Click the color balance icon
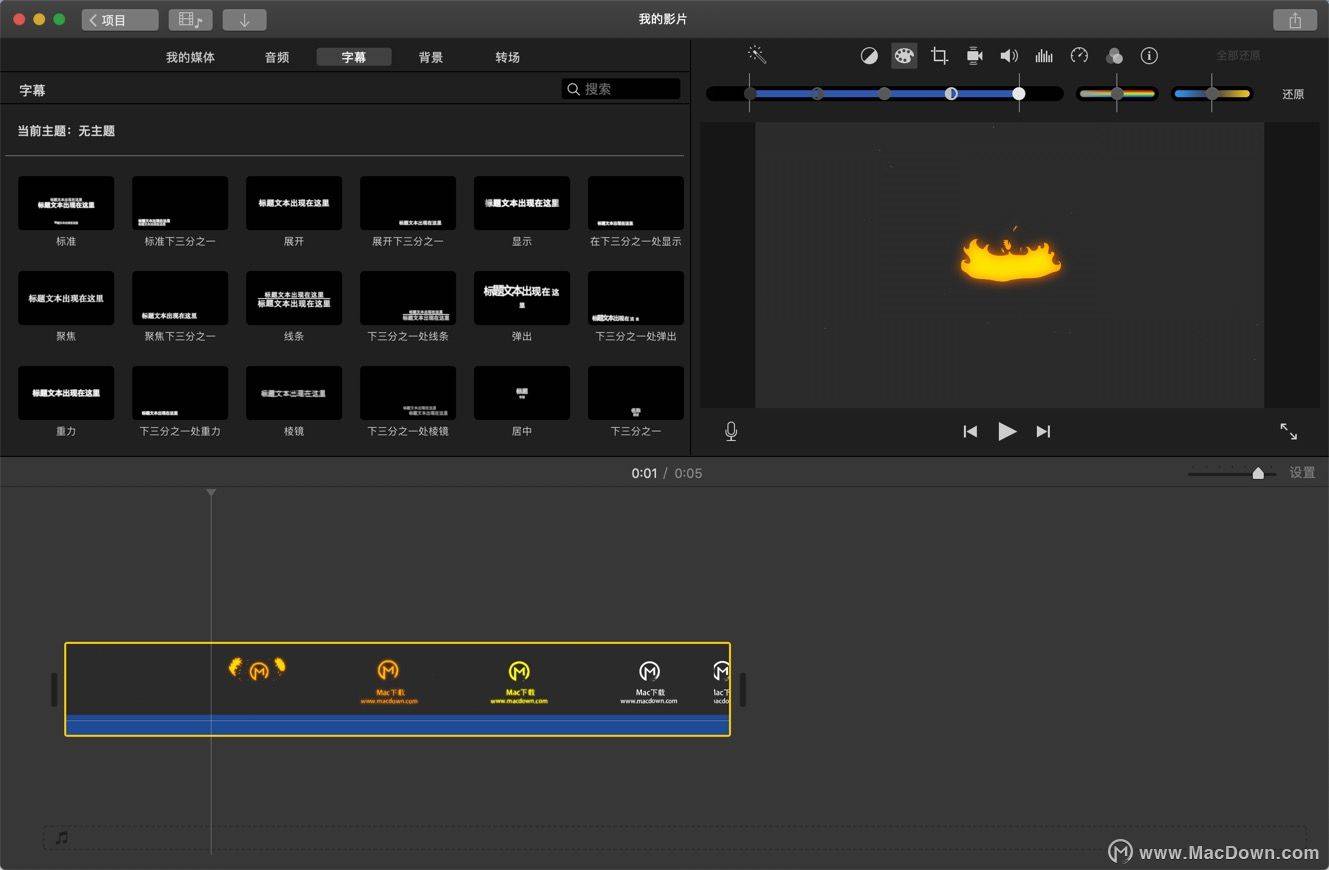This screenshot has width=1329, height=870. (x=869, y=56)
